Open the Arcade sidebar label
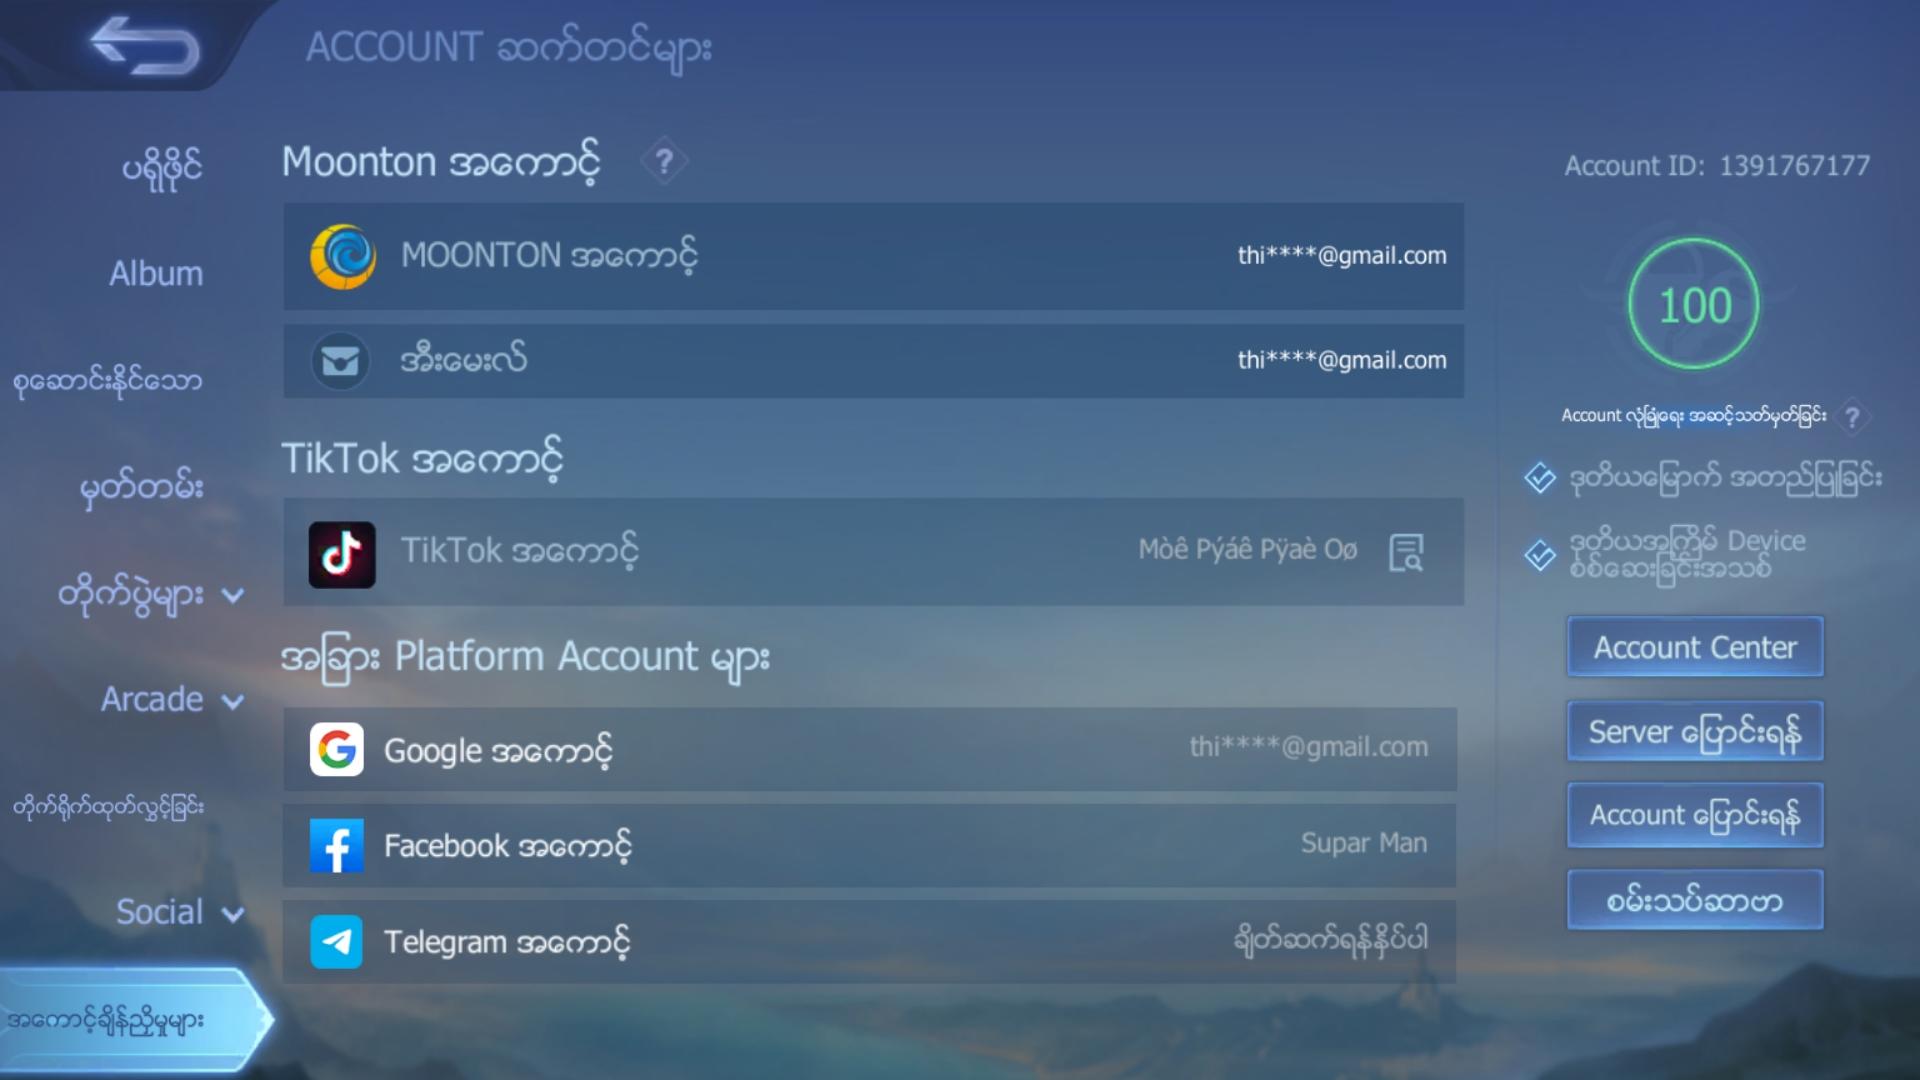The height and width of the screenshot is (1080, 1920). (x=152, y=699)
